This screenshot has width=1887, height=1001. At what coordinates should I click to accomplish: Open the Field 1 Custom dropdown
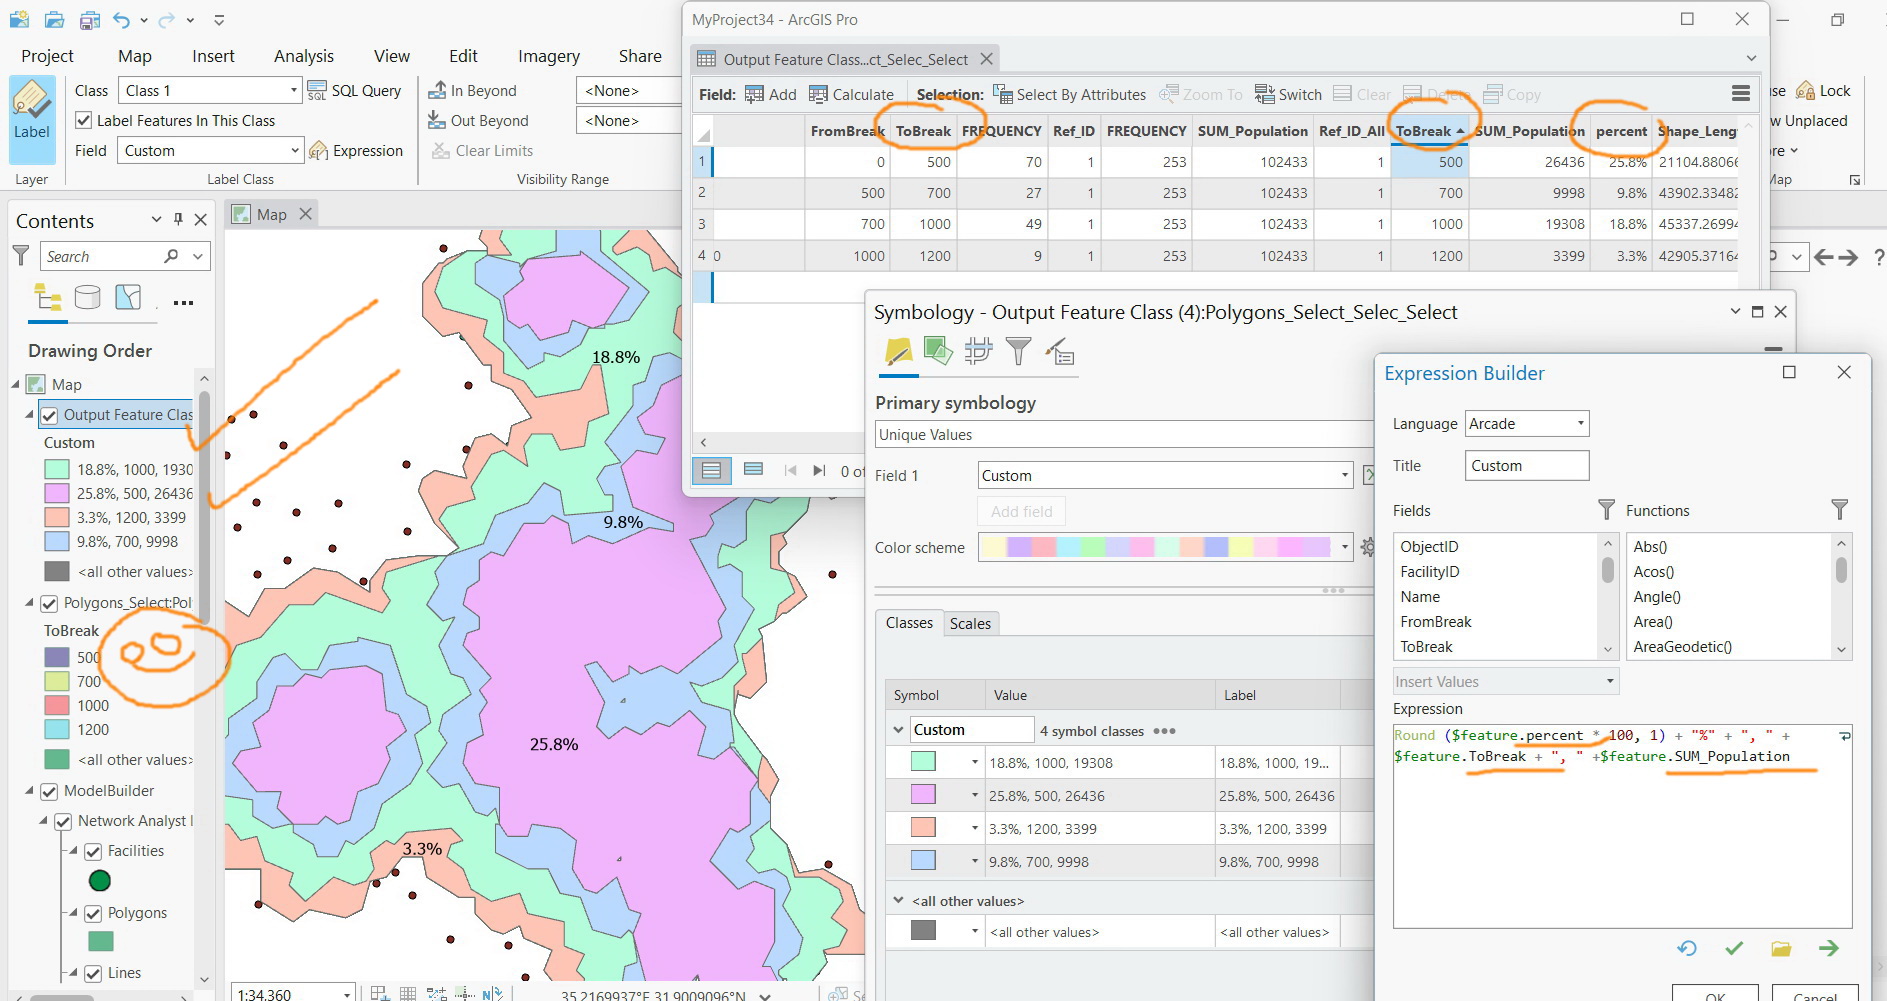point(1344,475)
